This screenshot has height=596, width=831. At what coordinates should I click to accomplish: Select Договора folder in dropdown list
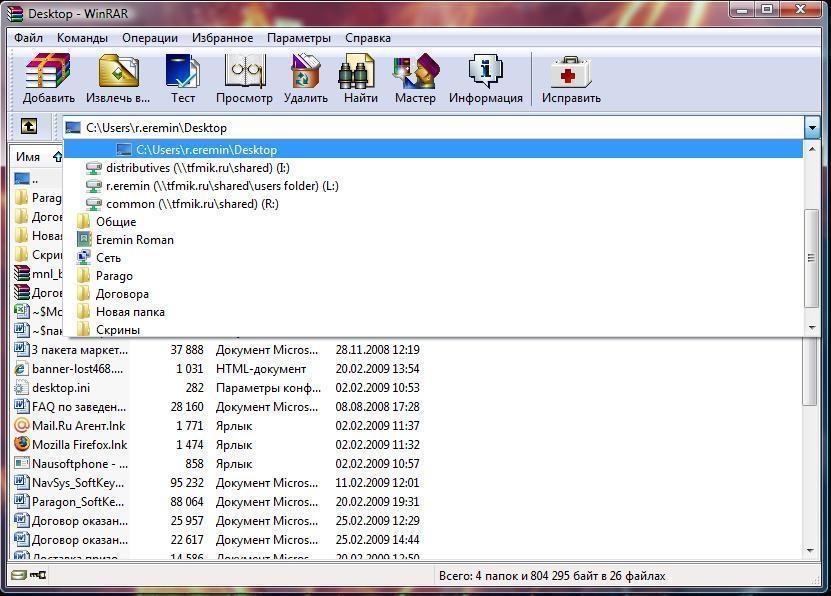(122, 294)
